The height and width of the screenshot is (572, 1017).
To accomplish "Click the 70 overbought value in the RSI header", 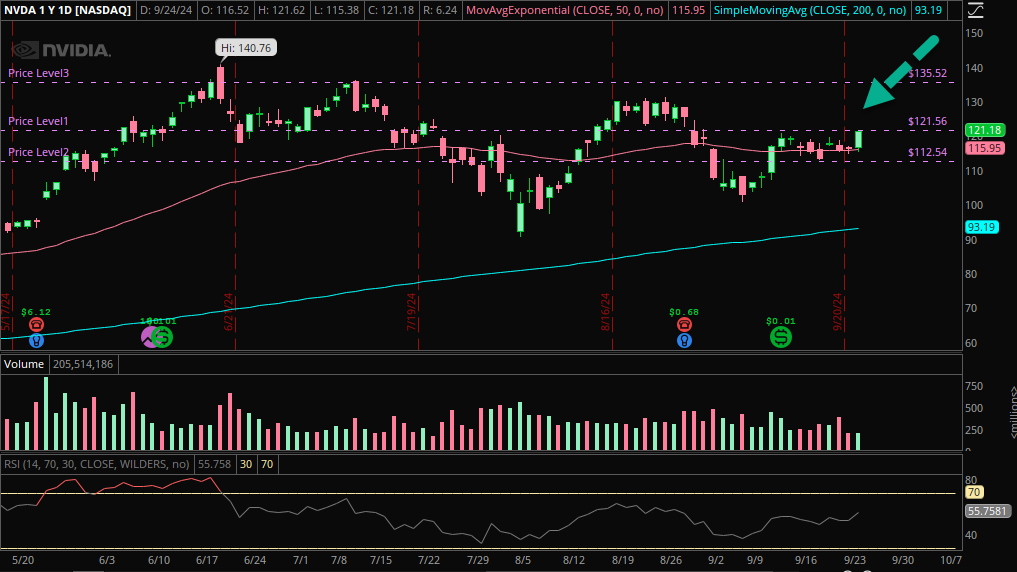I will (267, 464).
